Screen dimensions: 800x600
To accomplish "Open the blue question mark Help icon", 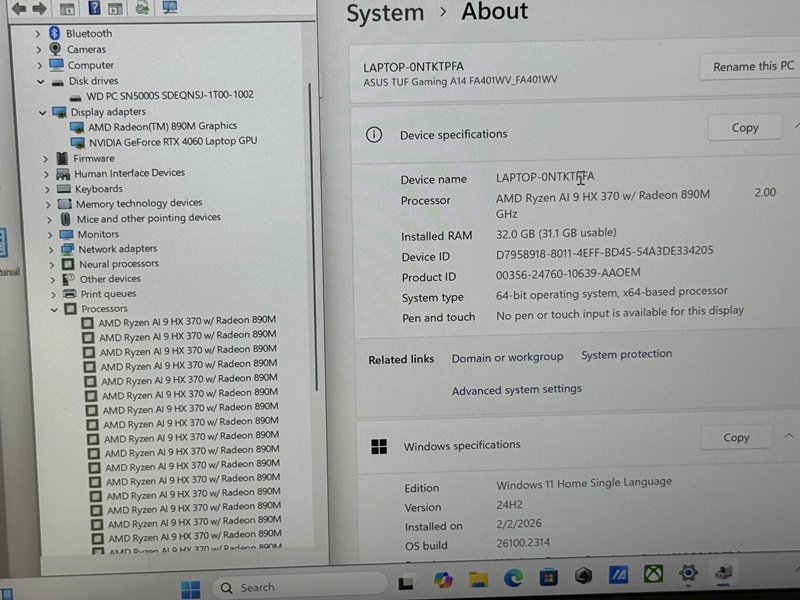I will (x=94, y=9).
